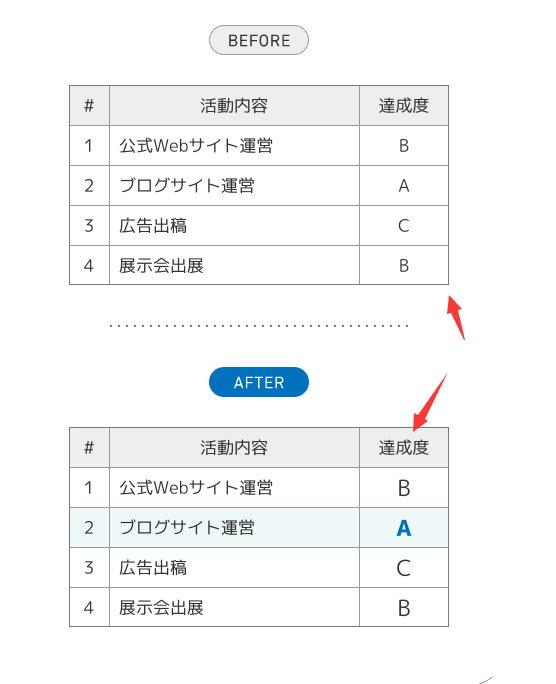Viewport: 556px width, 684px height.
Task: Select 達成度 header in AFTER table
Action: [404, 448]
